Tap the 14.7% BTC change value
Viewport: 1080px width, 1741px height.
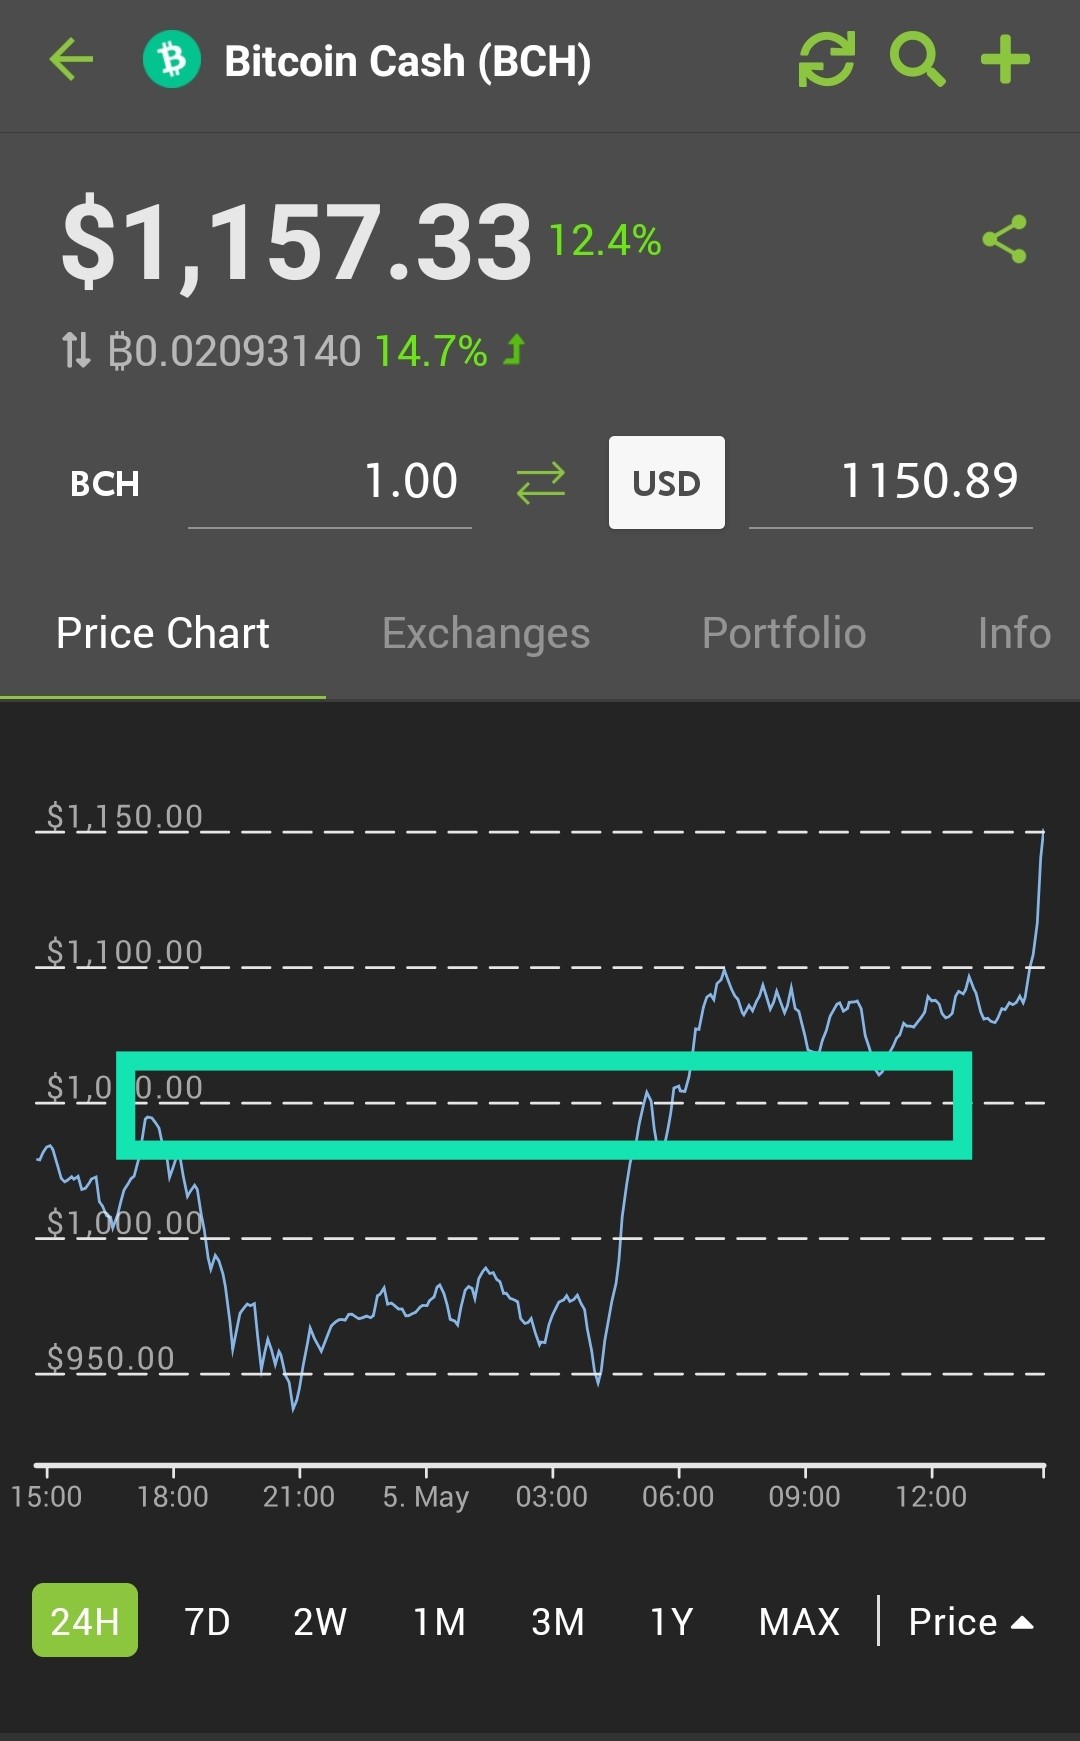[431, 351]
